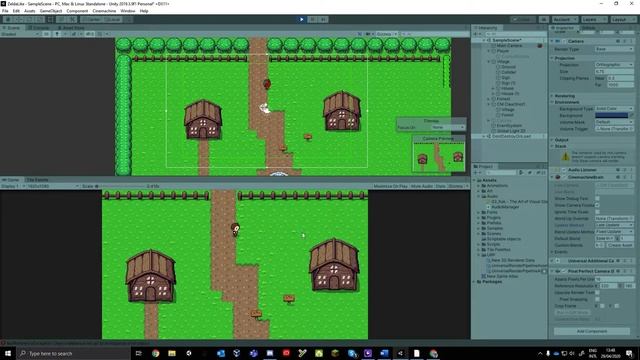
Task: Toggle the Center pivot mode button
Action: pos(91,19)
